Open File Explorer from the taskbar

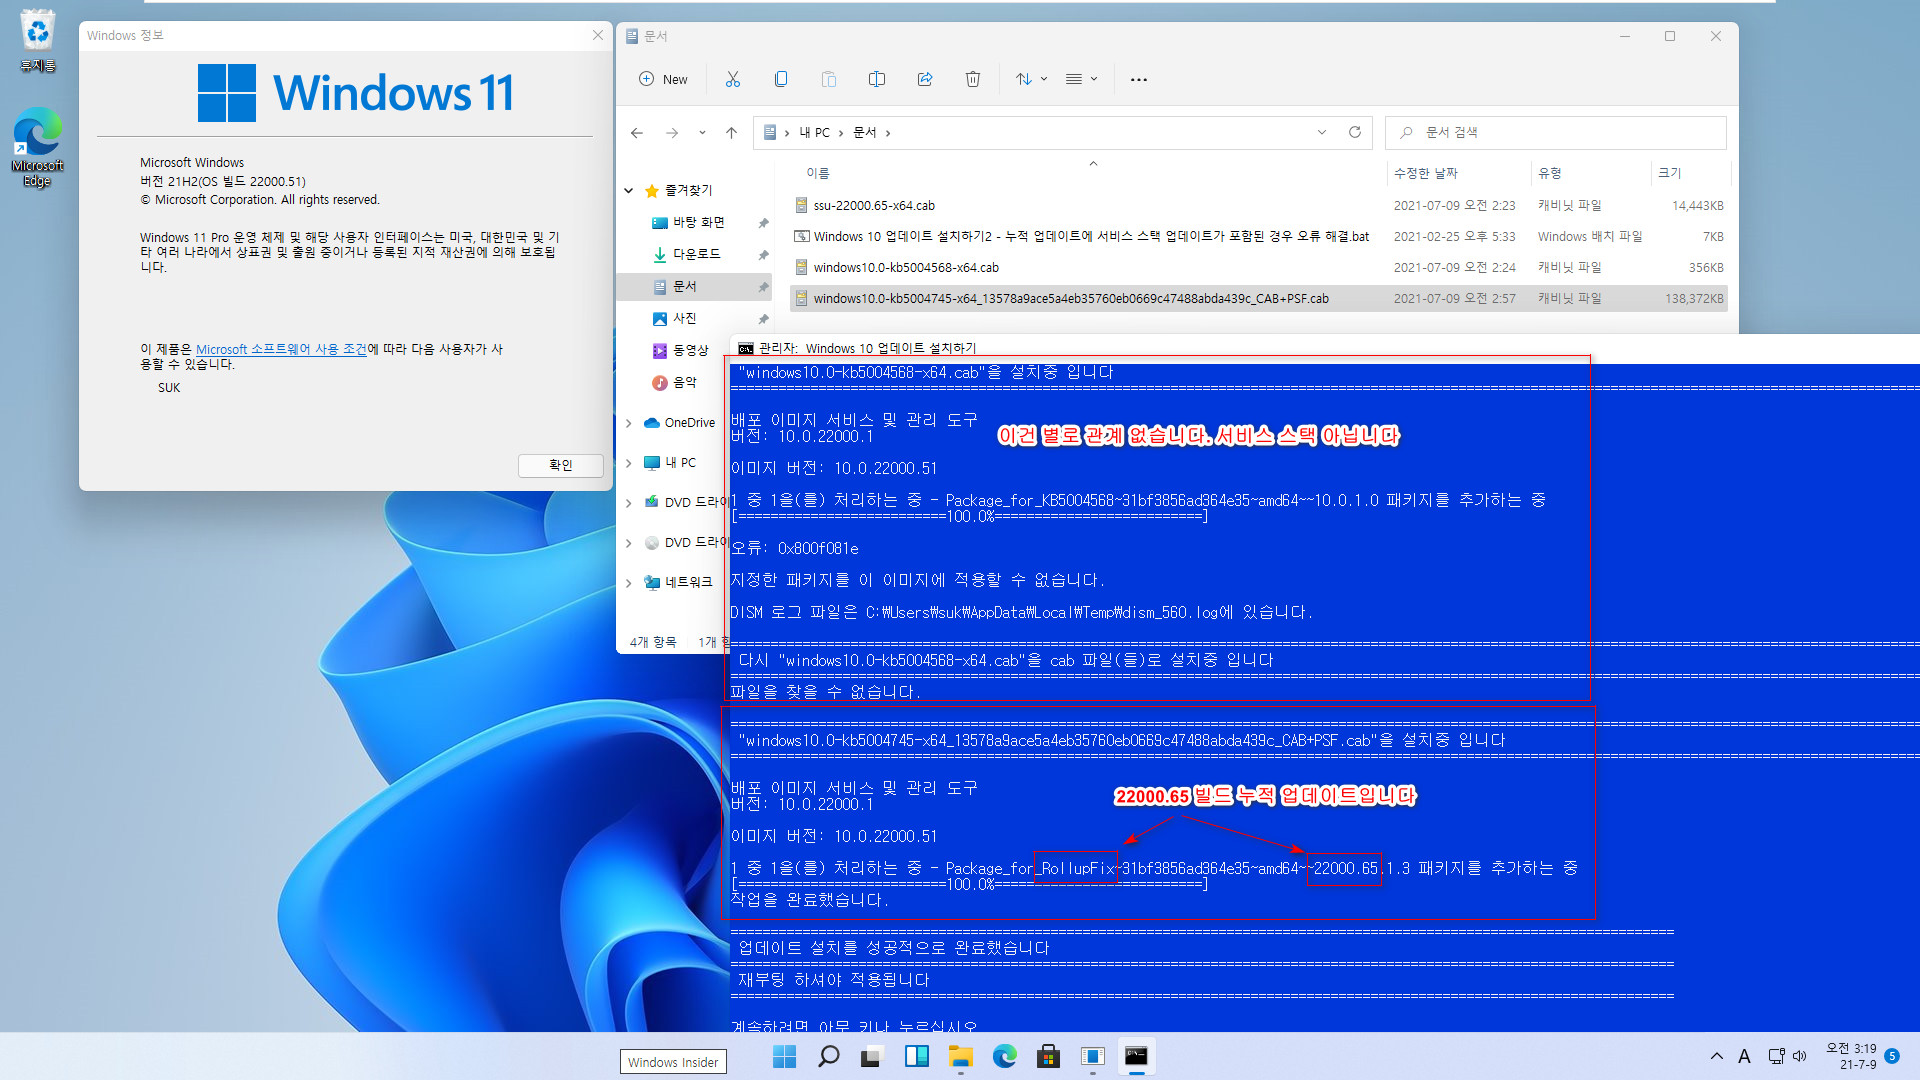tap(960, 1056)
